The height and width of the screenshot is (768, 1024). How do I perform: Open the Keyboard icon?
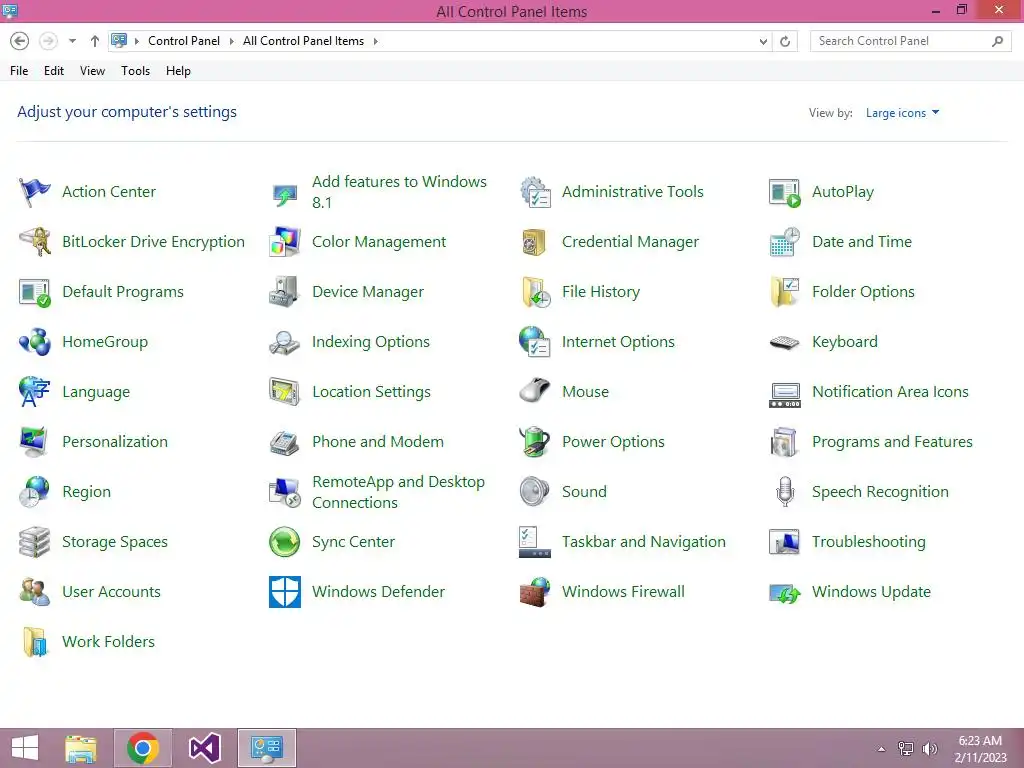tap(785, 342)
